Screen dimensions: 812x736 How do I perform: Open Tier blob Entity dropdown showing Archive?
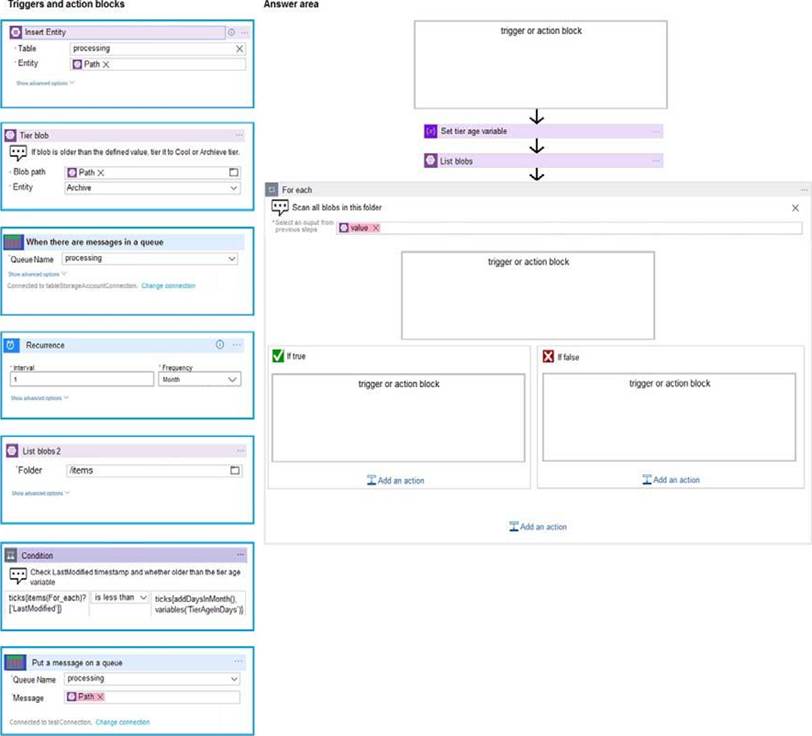[234, 187]
